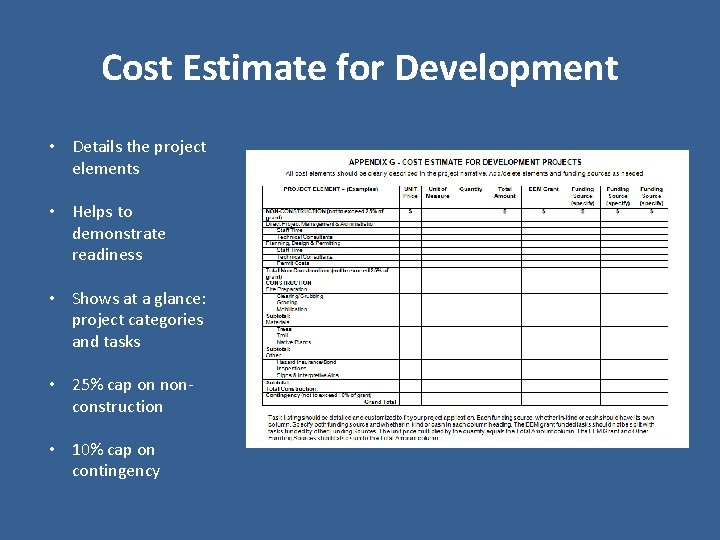Click the 'Planning, Design & Permitting' row
The width and height of the screenshot is (720, 540).
click(x=465, y=244)
